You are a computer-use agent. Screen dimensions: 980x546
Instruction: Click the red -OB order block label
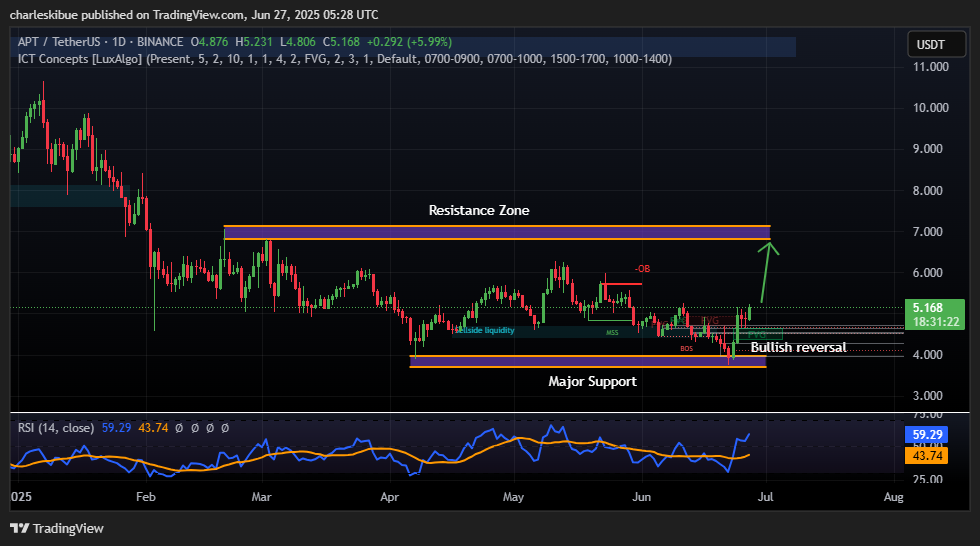point(642,269)
